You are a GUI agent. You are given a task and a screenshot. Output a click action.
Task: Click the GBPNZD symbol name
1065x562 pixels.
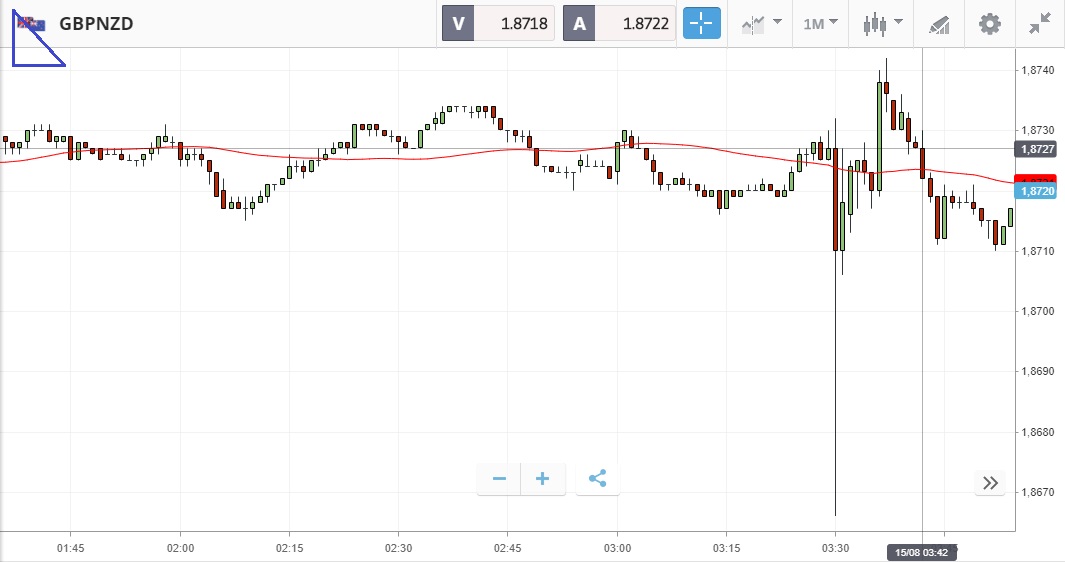pyautogui.click(x=97, y=23)
